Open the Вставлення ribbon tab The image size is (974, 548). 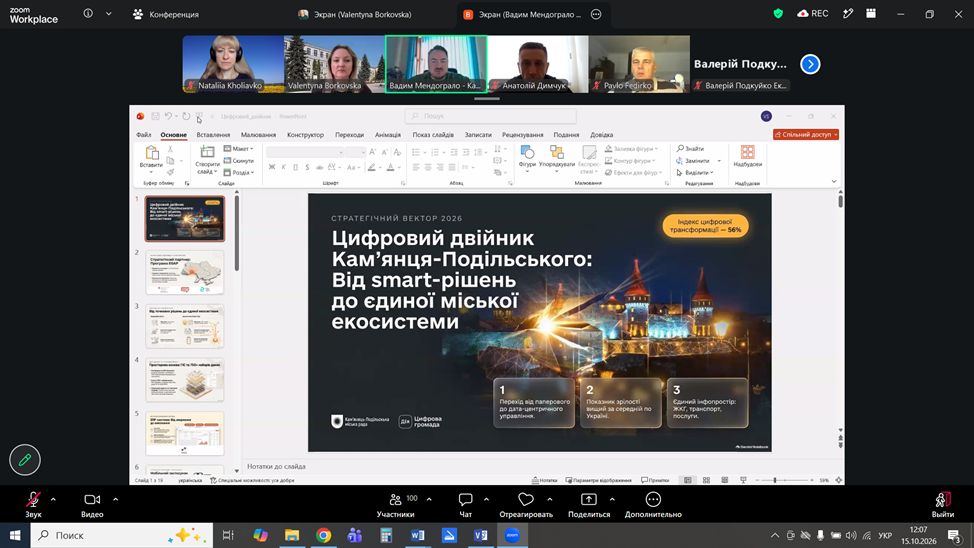pos(213,134)
